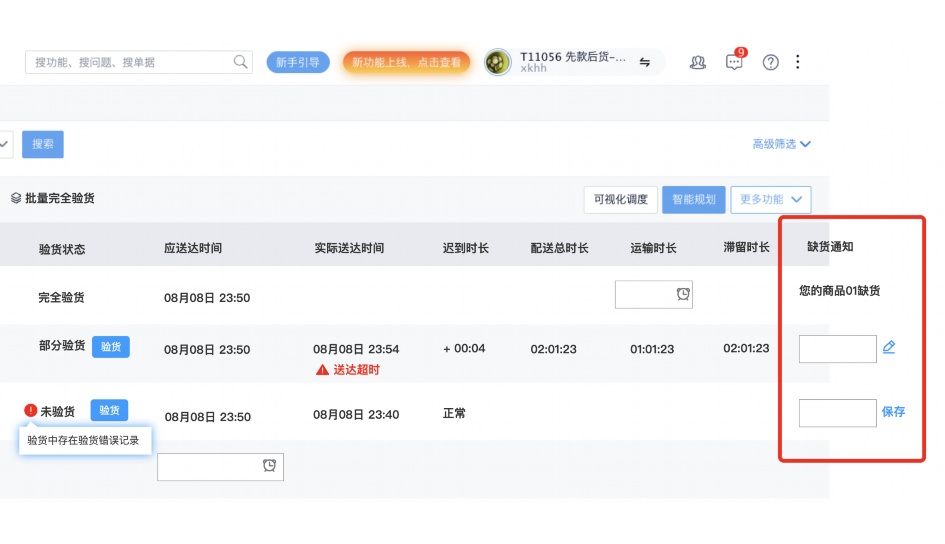
Task: Click the 智能规划 button
Action: 694,199
